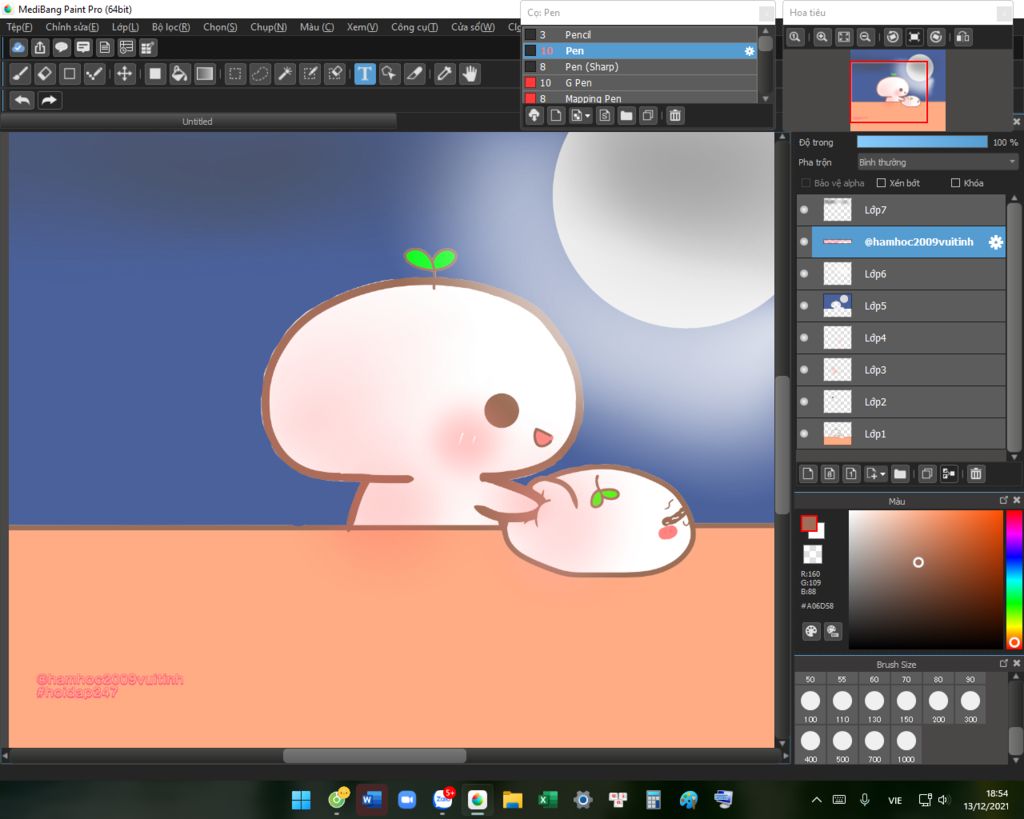
Task: Enable the Xén bớt clipping checkbox
Action: pyautogui.click(x=881, y=183)
